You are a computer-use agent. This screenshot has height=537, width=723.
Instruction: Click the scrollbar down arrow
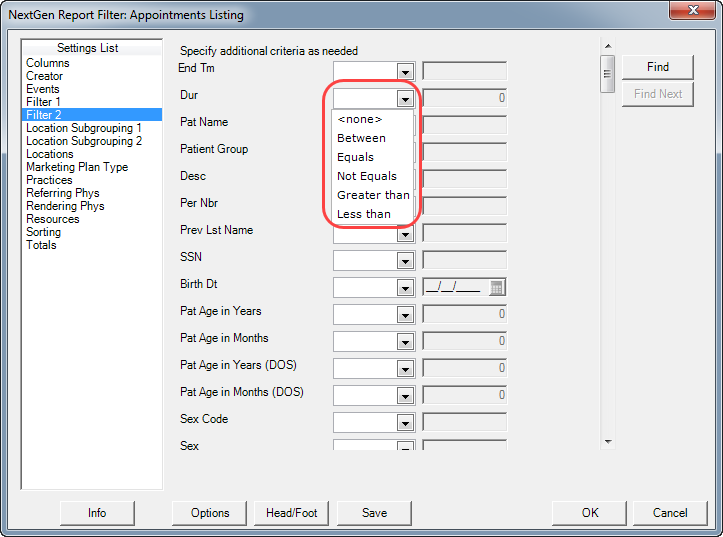click(608, 442)
